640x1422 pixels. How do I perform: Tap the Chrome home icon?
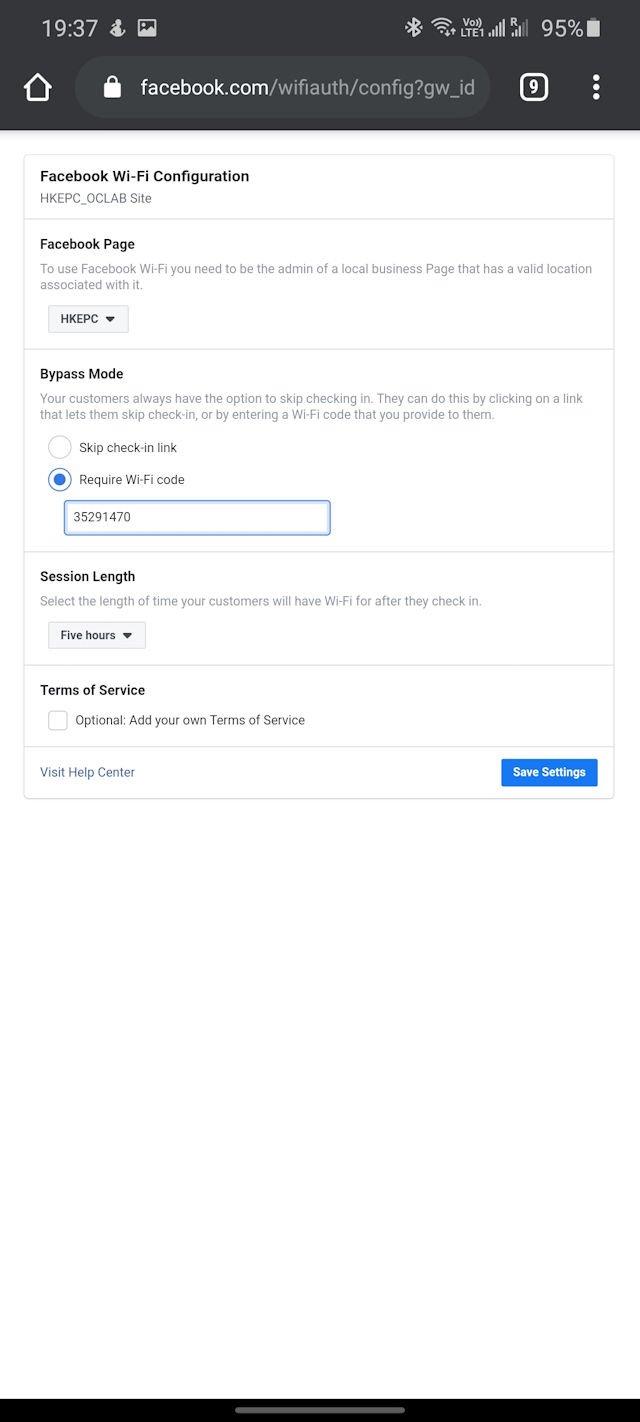38,88
